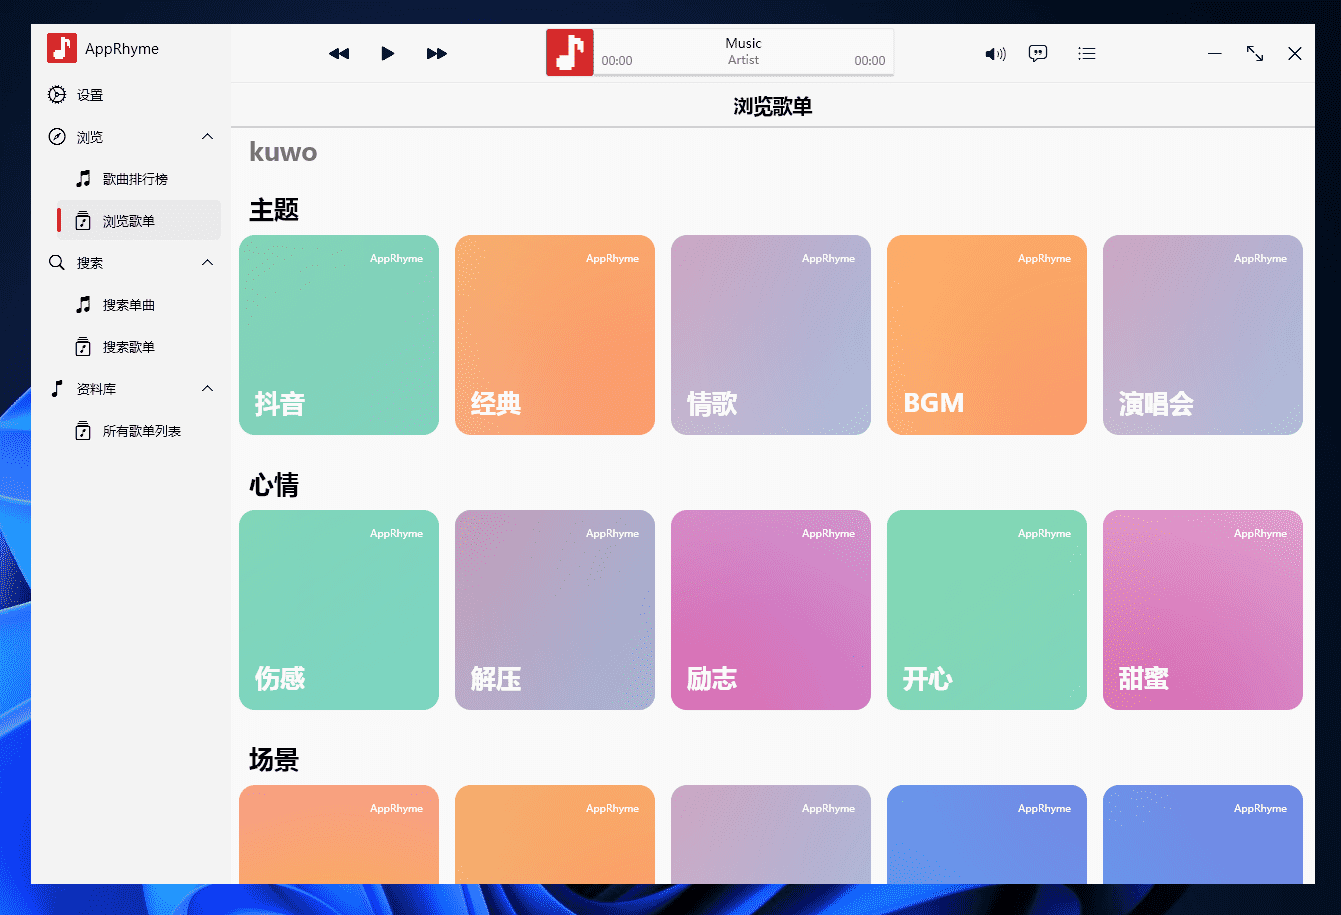Start playback with the play button
Screen dimensions: 1341x915
point(388,54)
